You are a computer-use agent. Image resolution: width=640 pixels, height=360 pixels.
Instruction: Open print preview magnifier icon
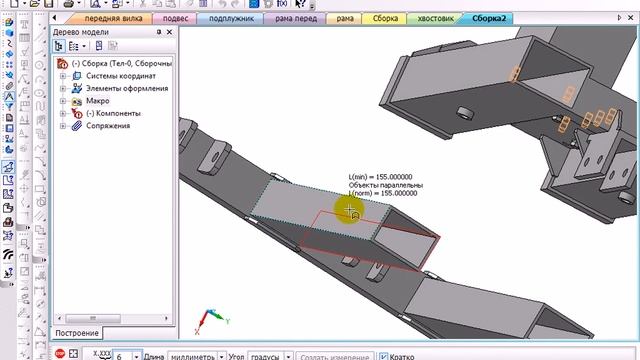pos(95,4)
